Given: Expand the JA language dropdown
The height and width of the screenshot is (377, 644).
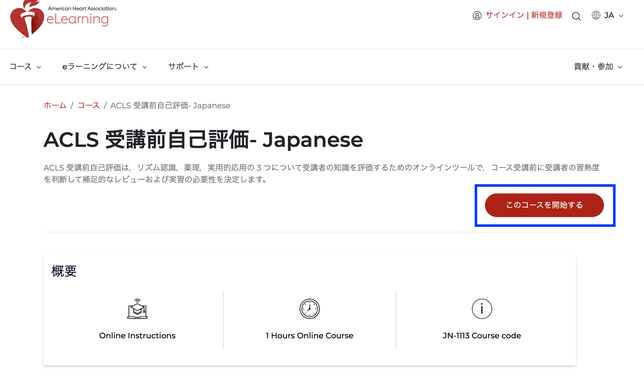Looking at the screenshot, I should coord(614,16).
